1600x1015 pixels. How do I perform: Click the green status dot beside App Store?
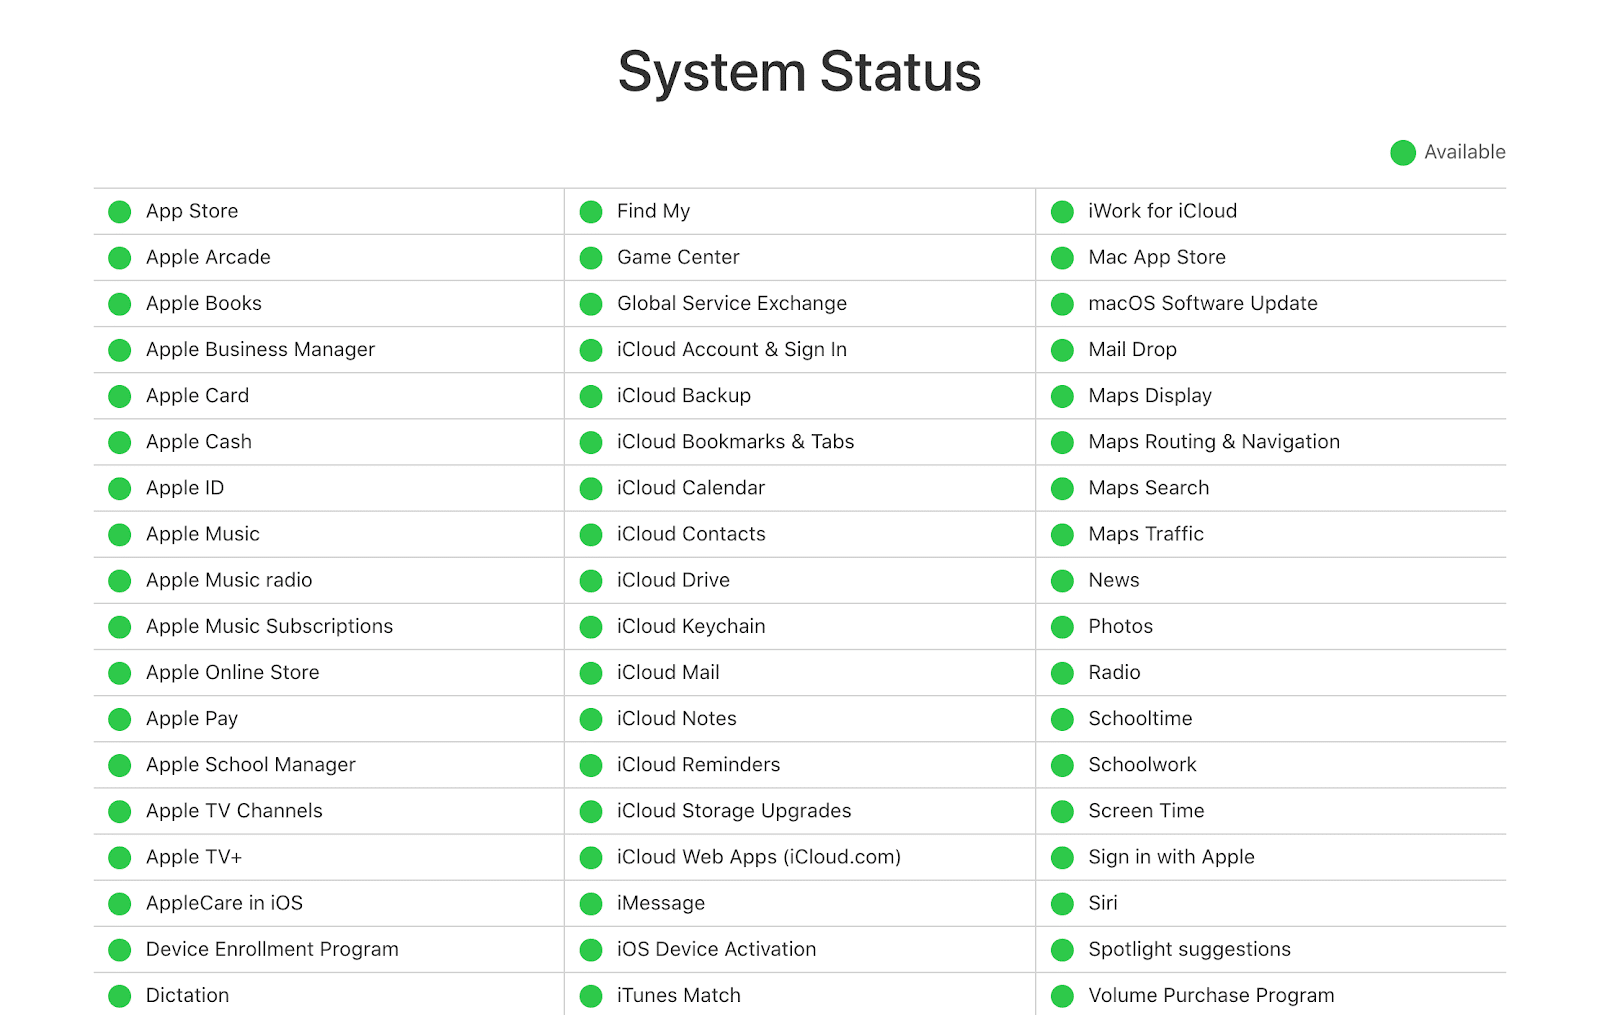(x=120, y=212)
